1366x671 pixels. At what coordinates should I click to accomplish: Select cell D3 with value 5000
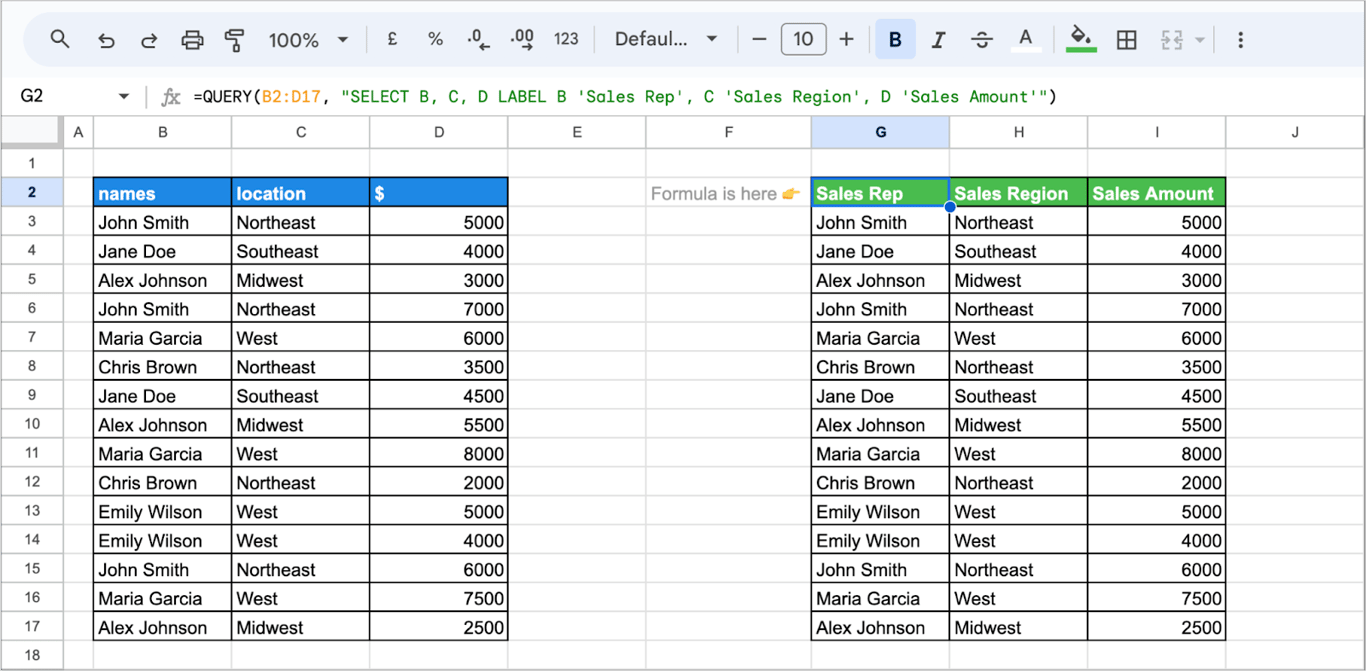coord(439,222)
